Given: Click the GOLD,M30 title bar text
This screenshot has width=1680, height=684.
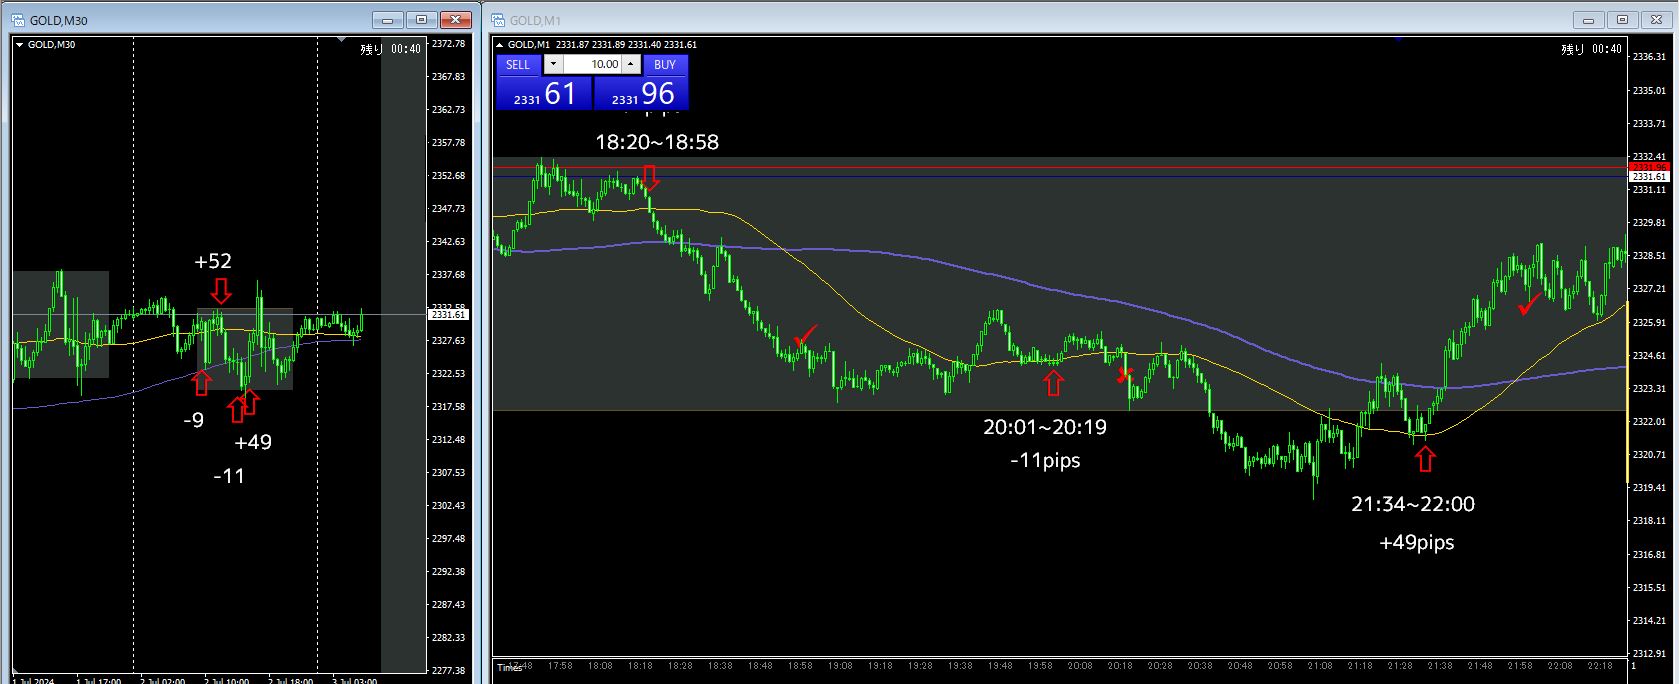Looking at the screenshot, I should tap(57, 20).
